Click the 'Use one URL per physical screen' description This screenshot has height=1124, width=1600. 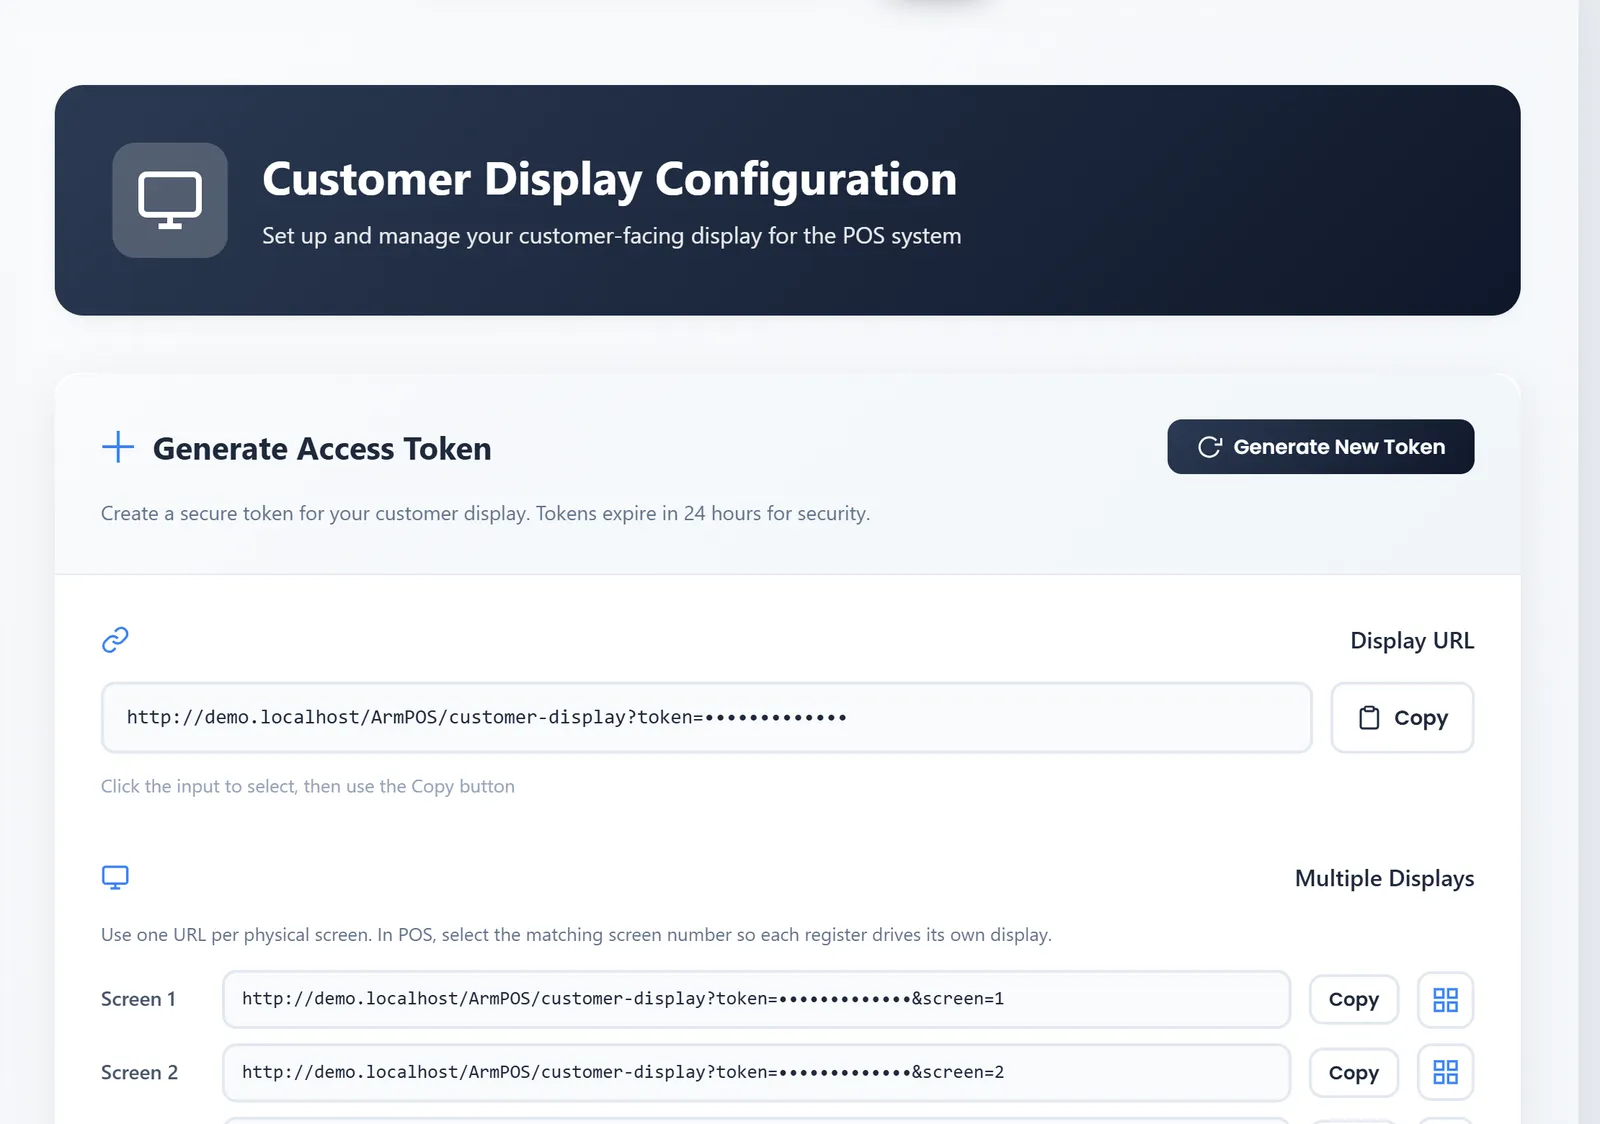point(576,934)
